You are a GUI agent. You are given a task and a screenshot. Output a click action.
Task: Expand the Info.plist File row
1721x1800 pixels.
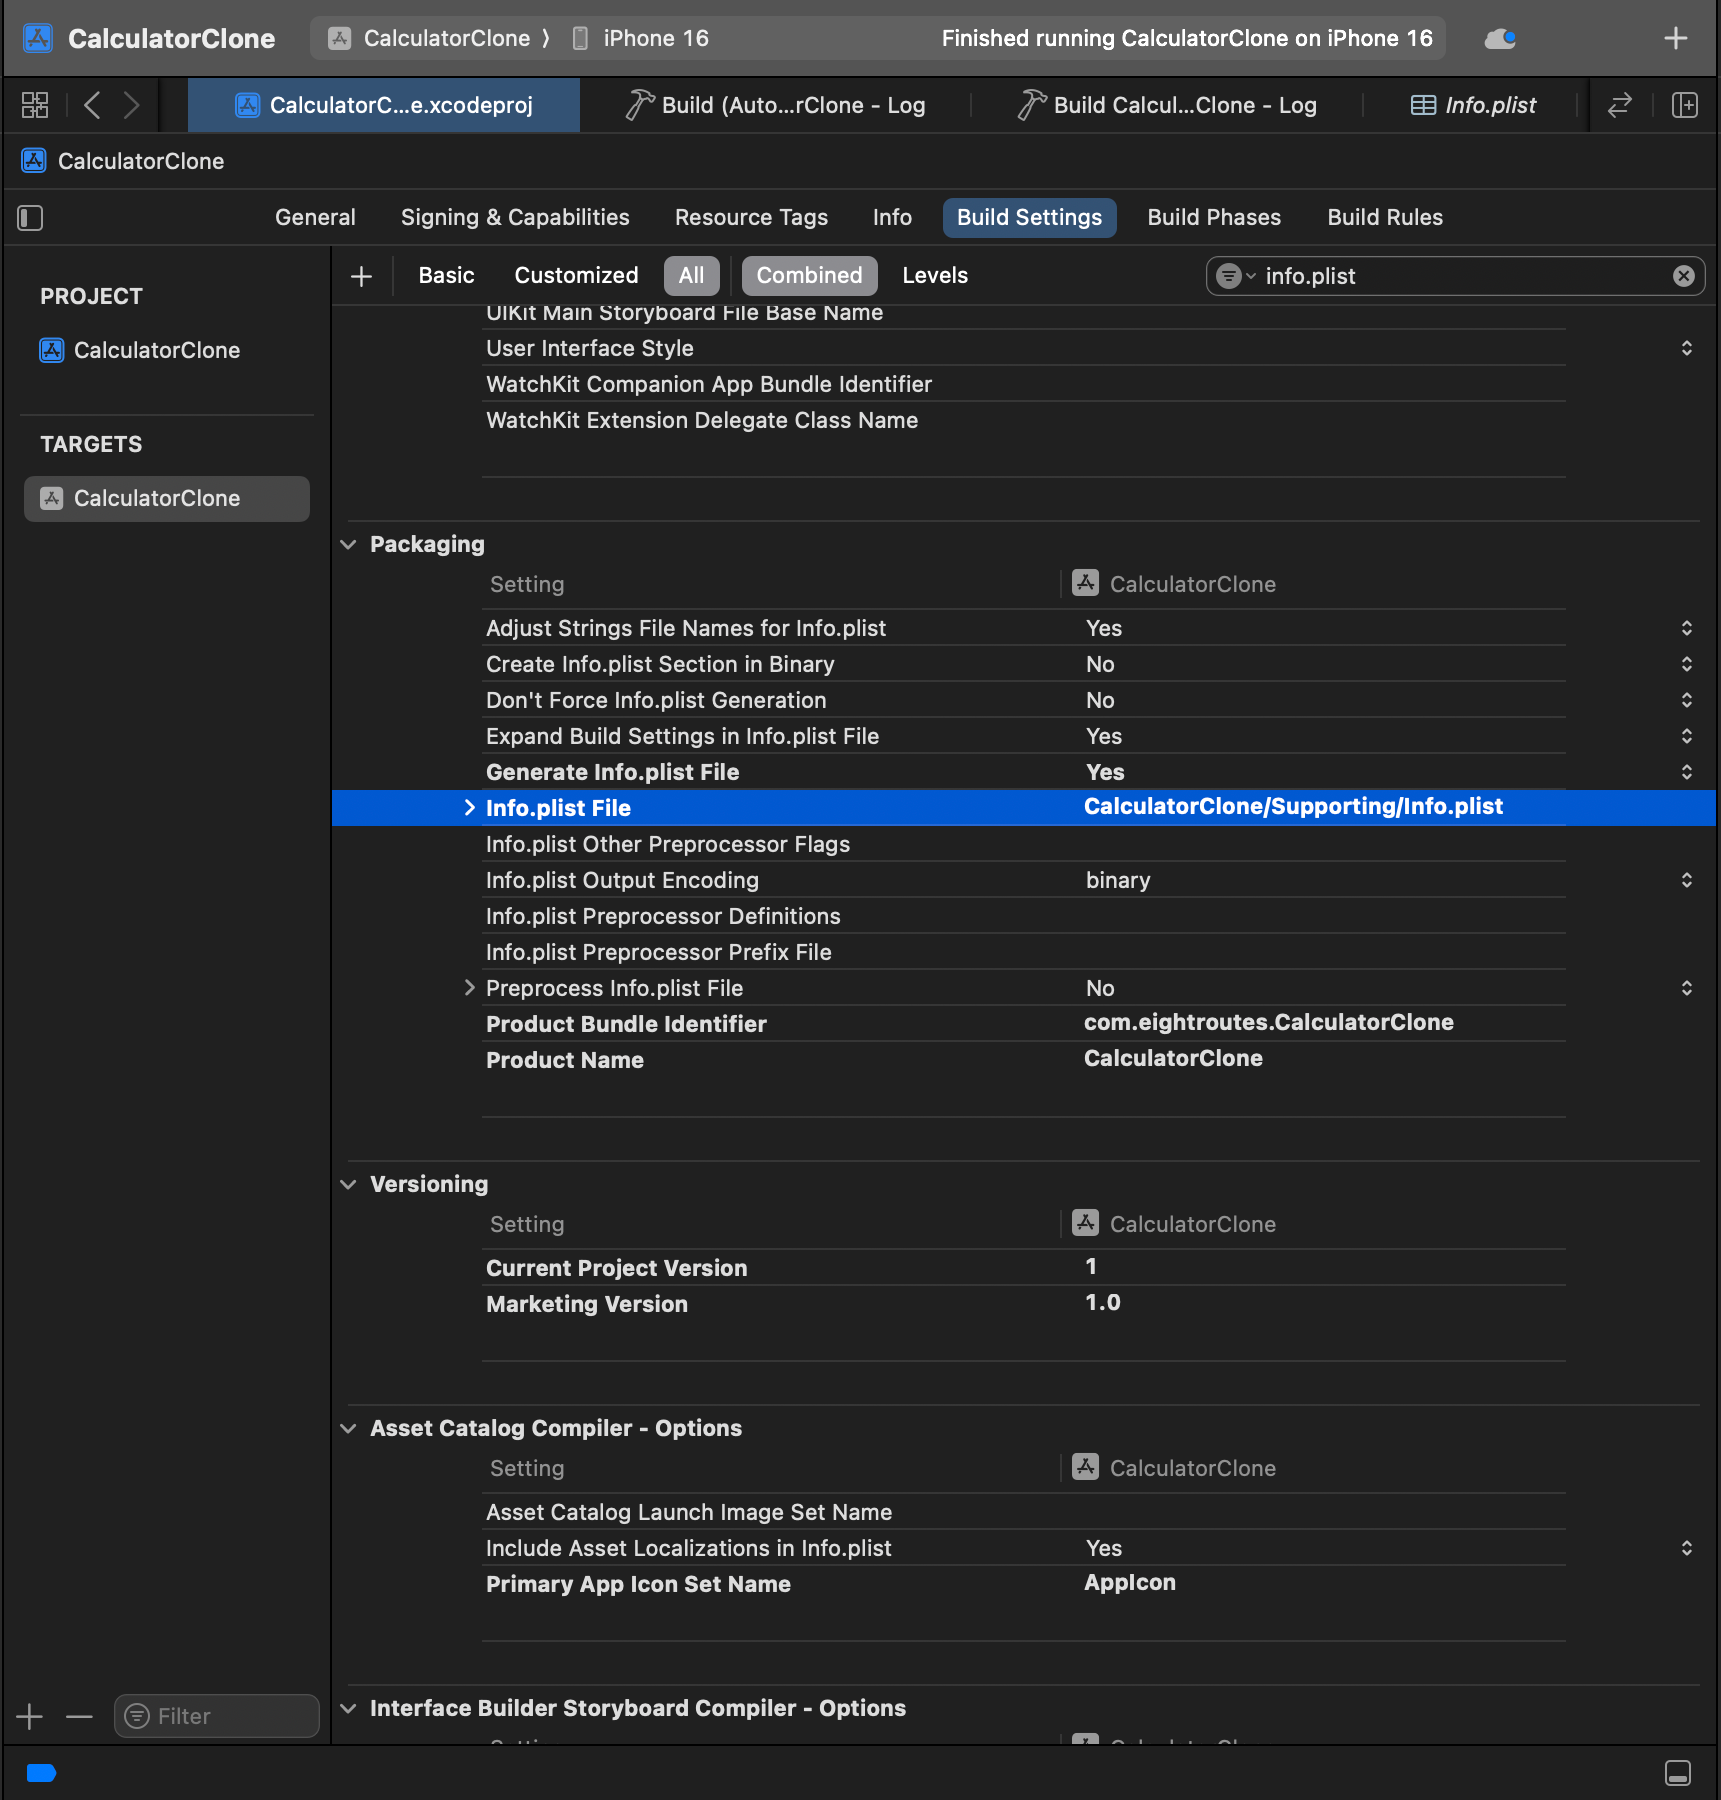click(x=469, y=808)
